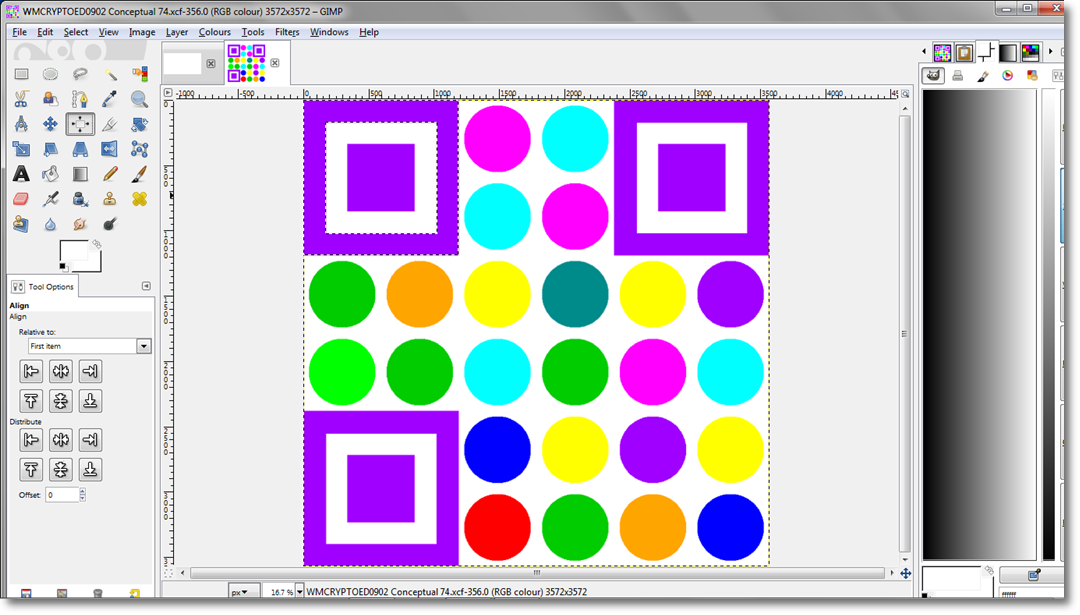The width and height of the screenshot is (1080, 615).
Task: Align top edges of targets
Action: click(31, 401)
